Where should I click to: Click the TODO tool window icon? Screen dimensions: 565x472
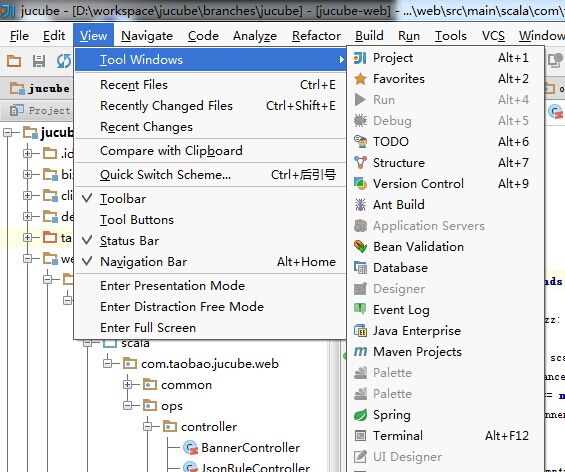pos(360,142)
